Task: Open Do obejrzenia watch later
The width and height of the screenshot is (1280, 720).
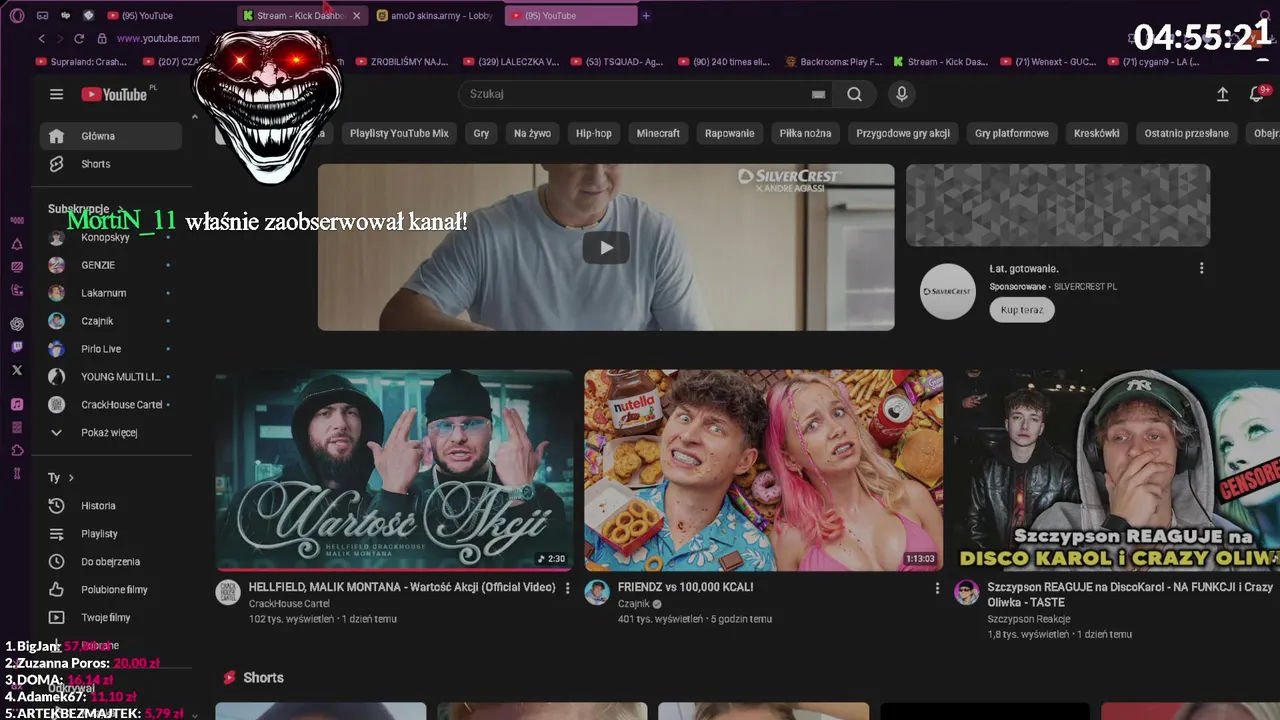Action: coord(110,562)
